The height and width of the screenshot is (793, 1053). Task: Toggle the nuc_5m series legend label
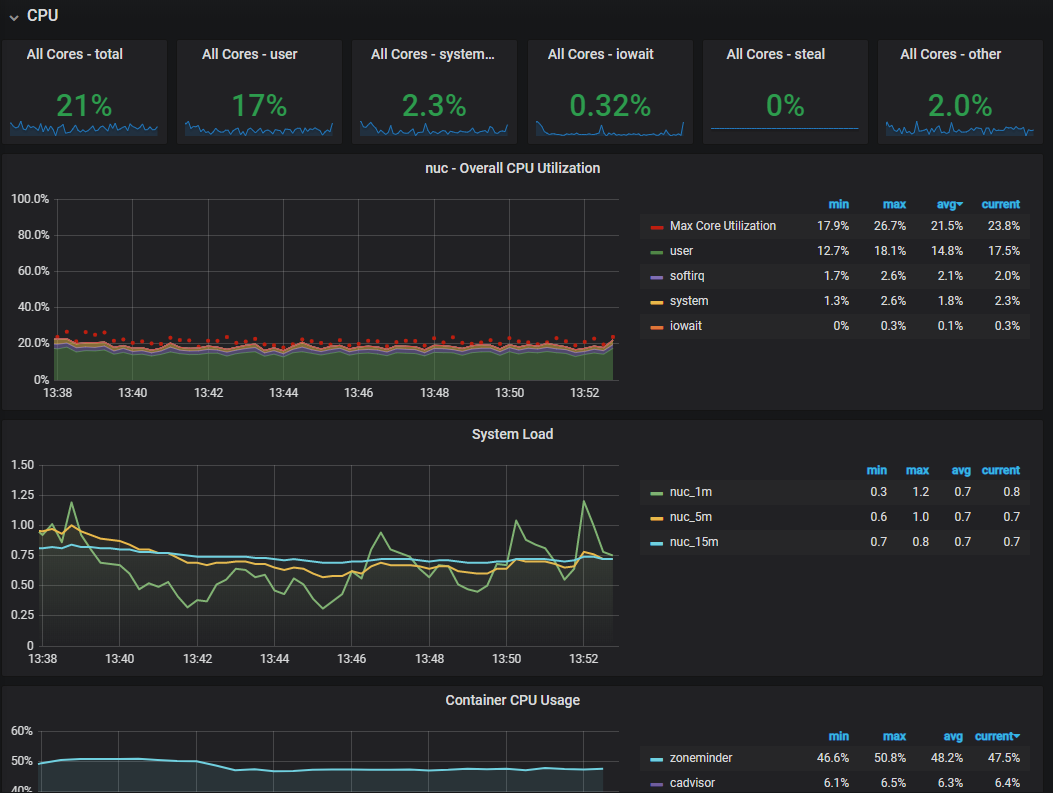click(690, 516)
